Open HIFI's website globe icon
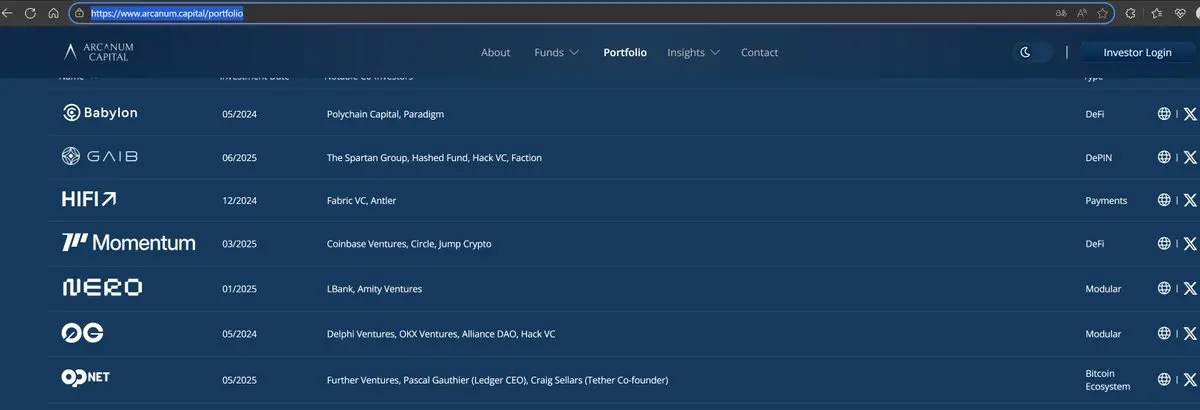Screen dimensions: 1200x410 [1164, 200]
